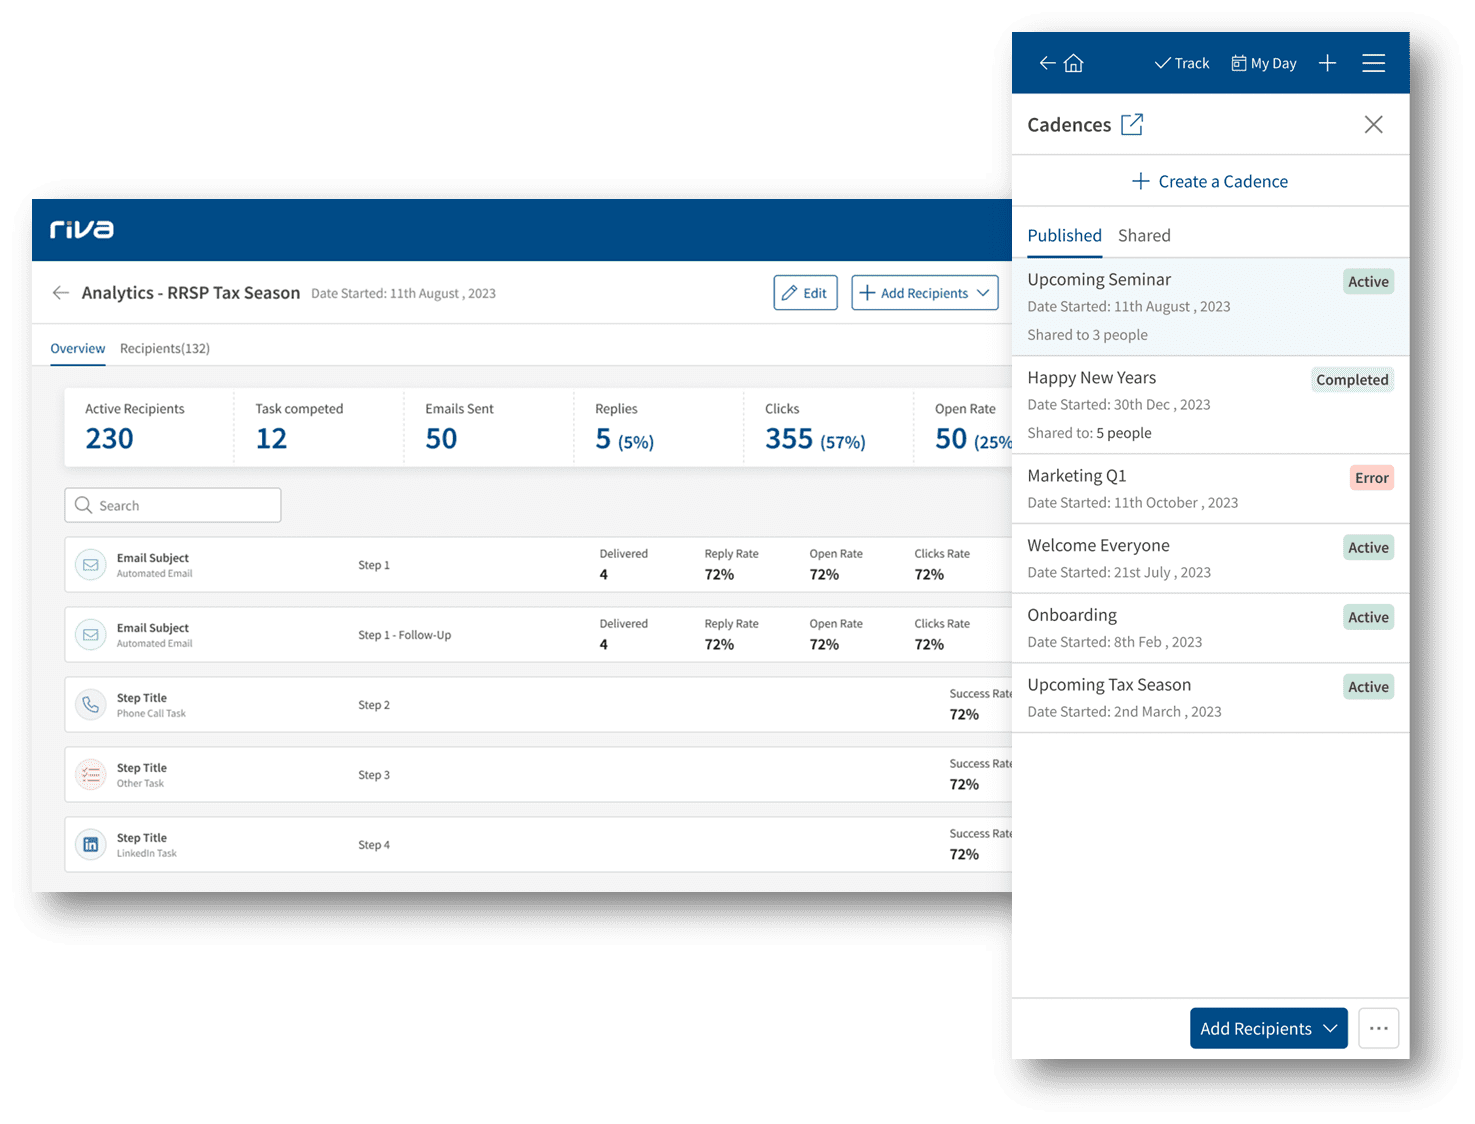Click the plus icon to add a new item
1475x1124 pixels.
point(1327,62)
